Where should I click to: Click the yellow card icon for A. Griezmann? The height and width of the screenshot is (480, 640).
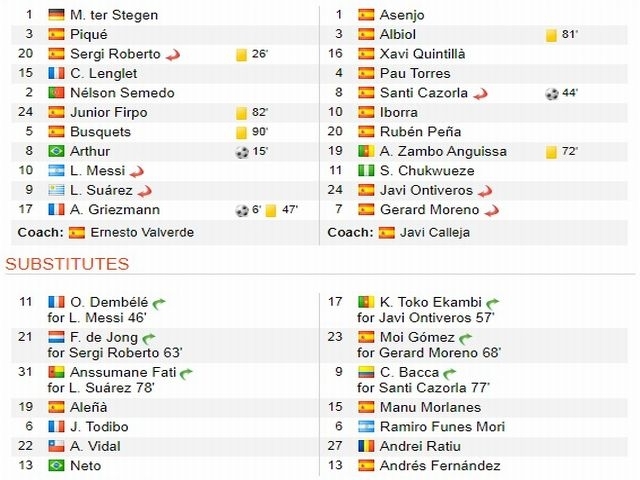click(271, 210)
